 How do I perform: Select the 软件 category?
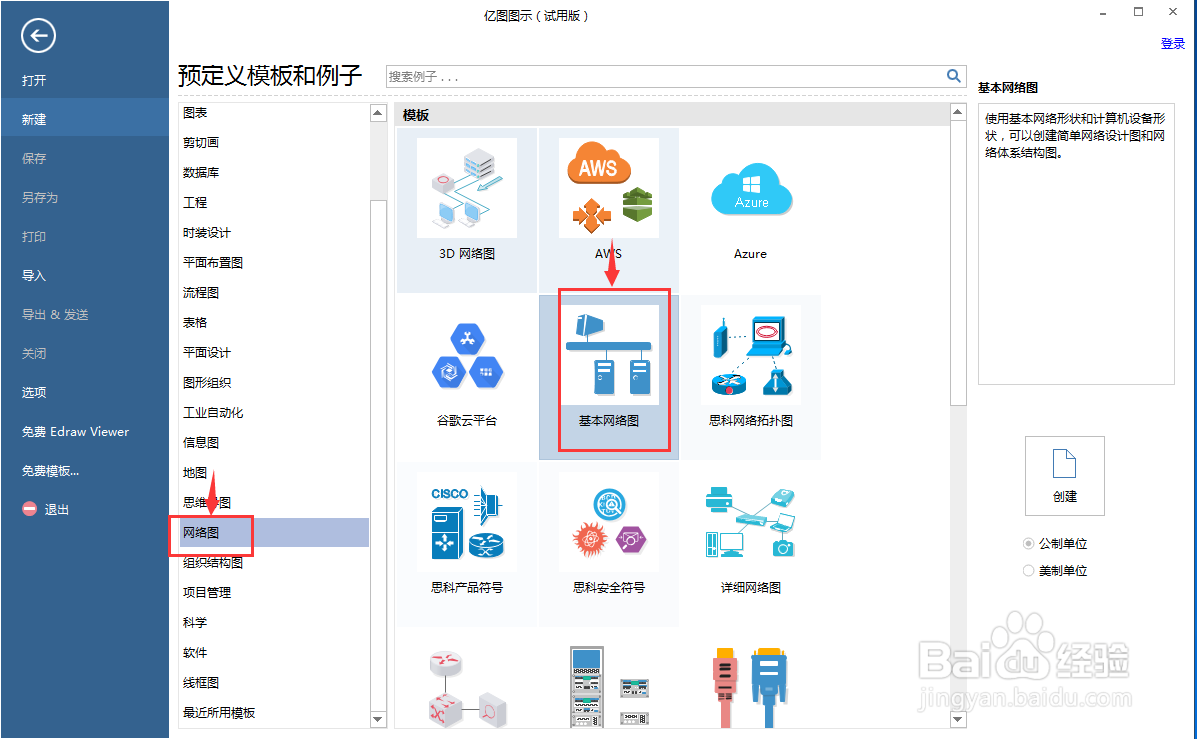(195, 652)
